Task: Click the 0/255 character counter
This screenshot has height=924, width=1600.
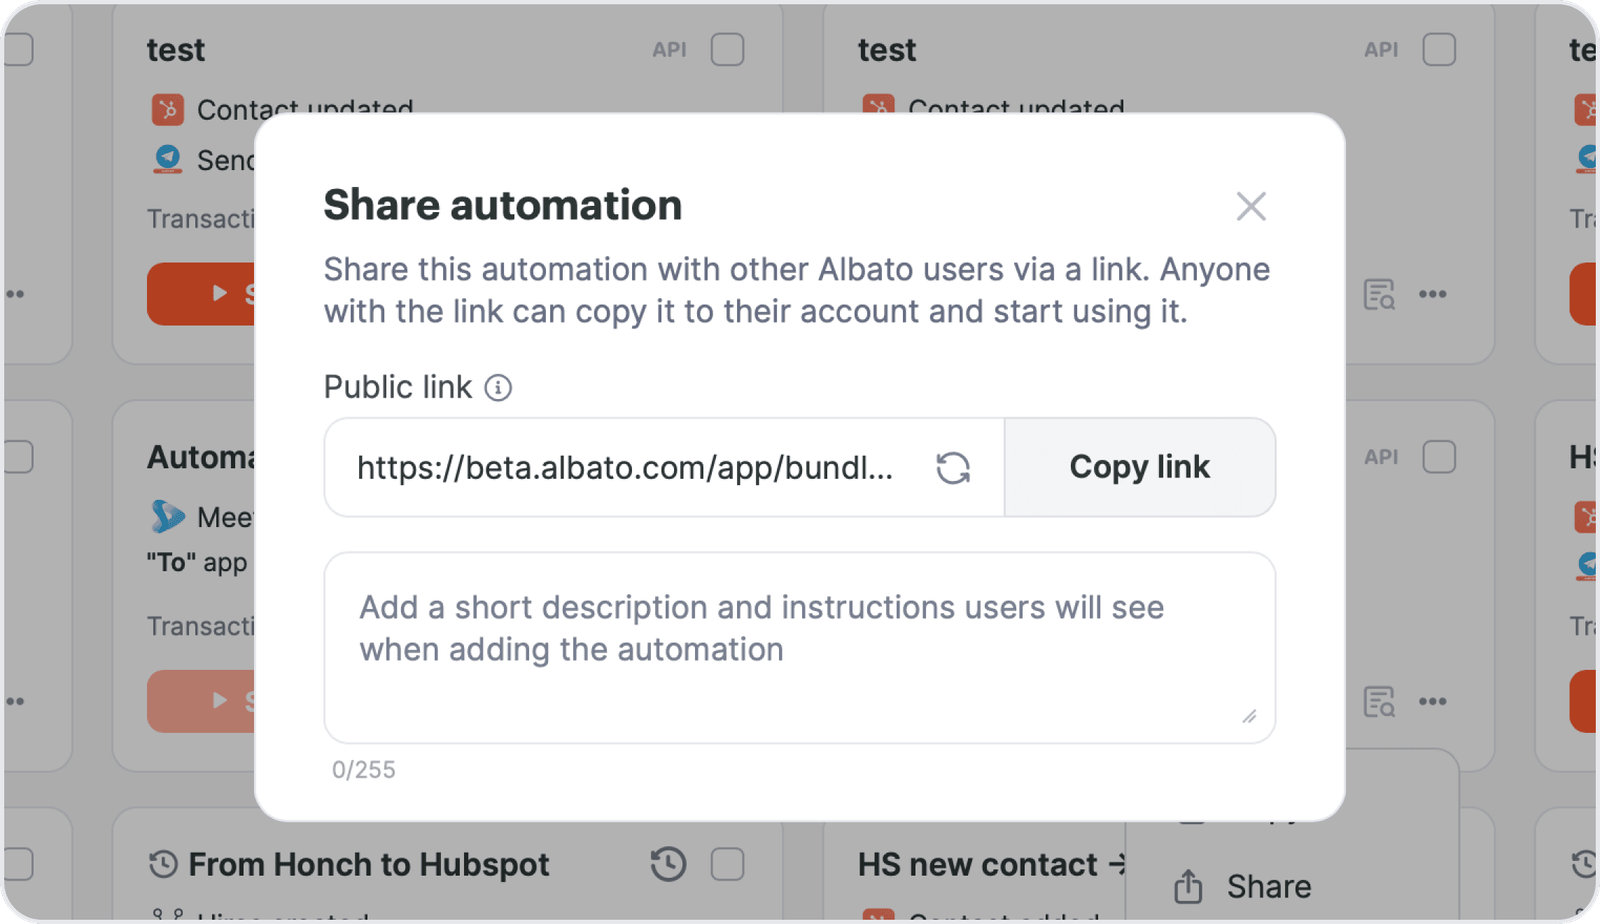Action: 364,770
